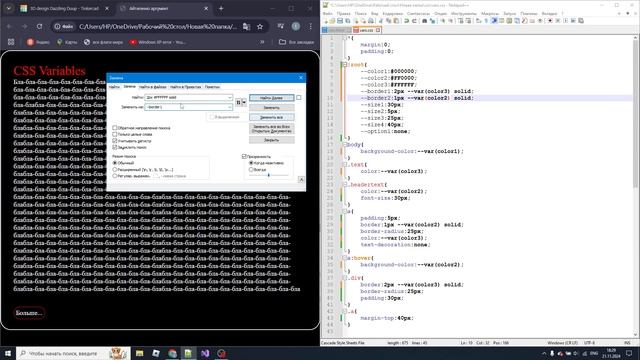Click 'Заменить всё' button
This screenshot has height=360, width=640.
tap(271, 117)
